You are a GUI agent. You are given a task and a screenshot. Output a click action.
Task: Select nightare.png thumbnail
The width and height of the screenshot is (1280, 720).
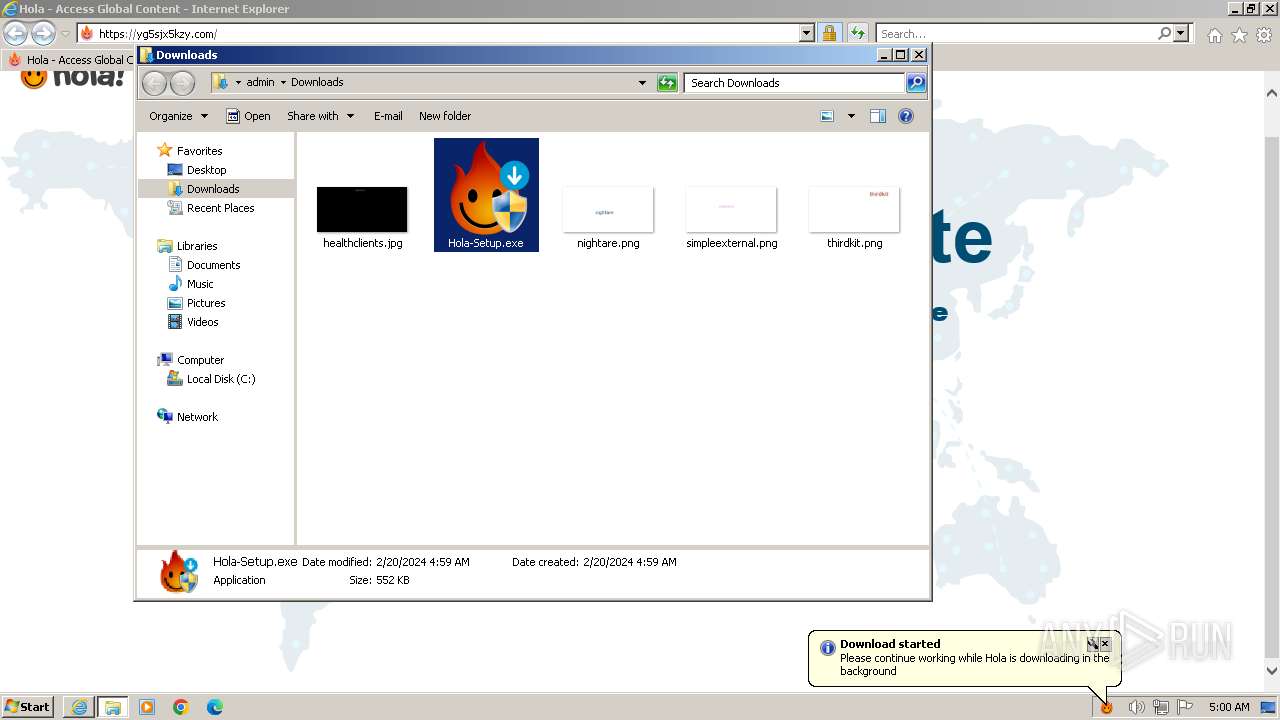(x=608, y=209)
